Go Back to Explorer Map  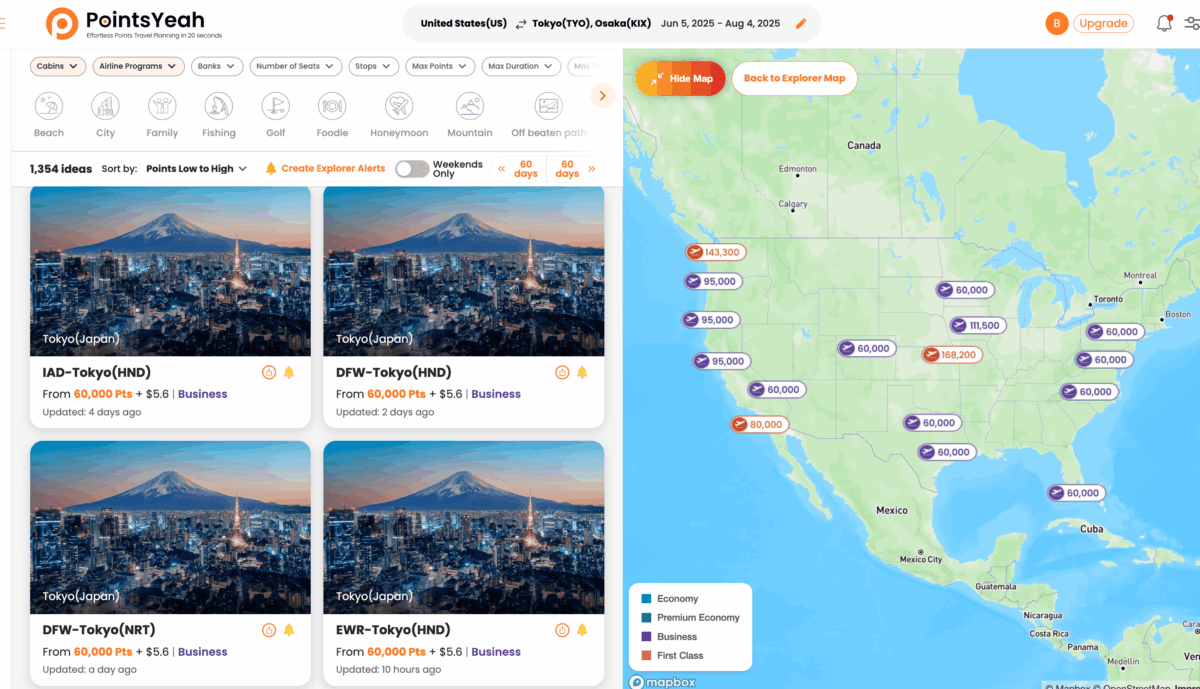794,78
